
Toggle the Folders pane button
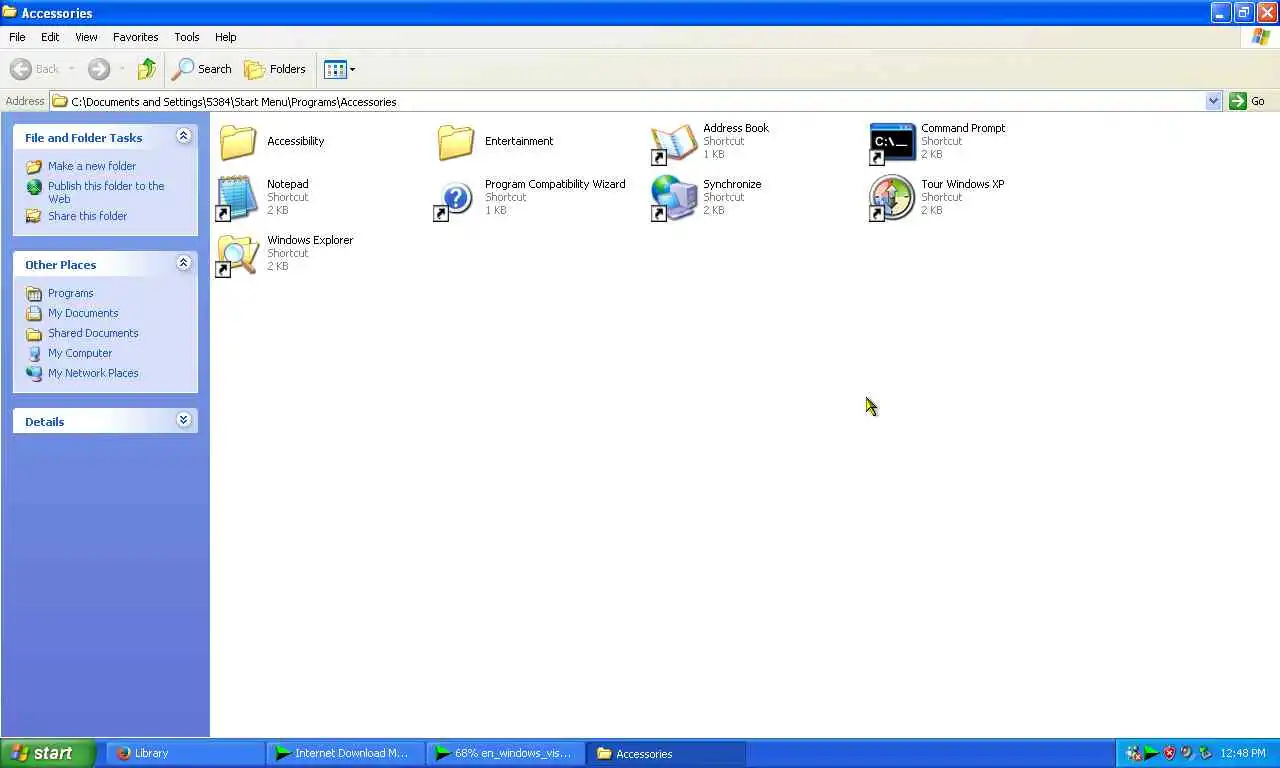[275, 69]
